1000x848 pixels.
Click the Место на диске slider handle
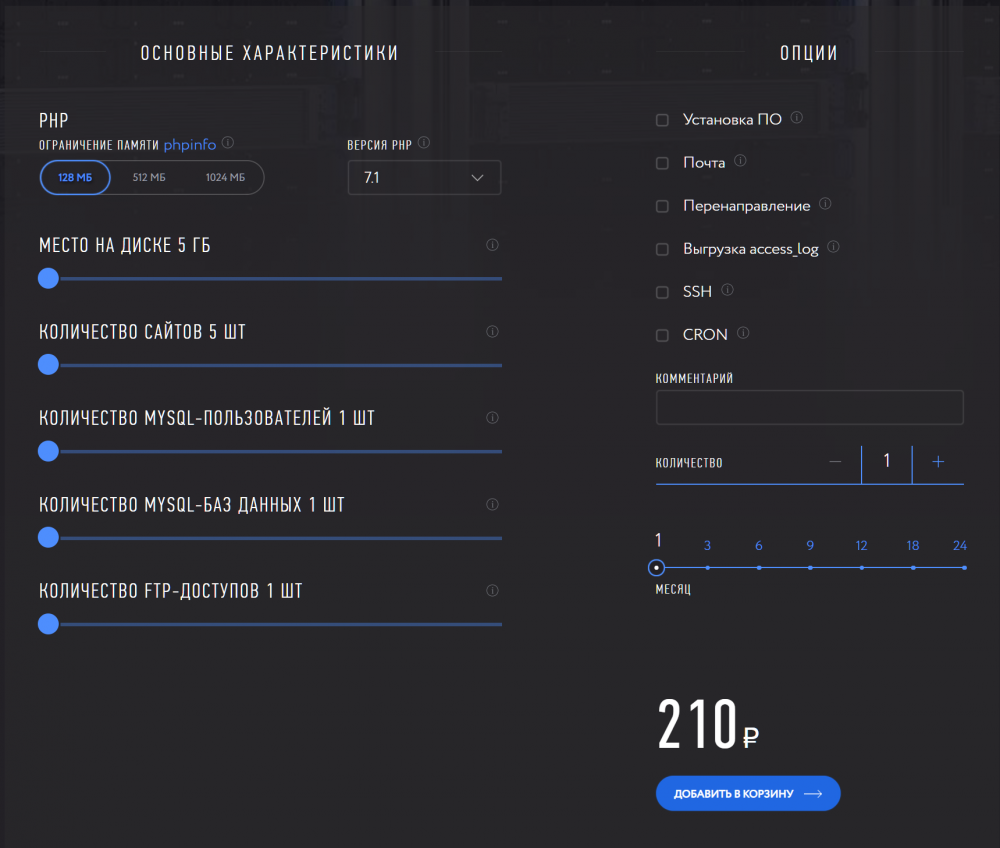48,279
